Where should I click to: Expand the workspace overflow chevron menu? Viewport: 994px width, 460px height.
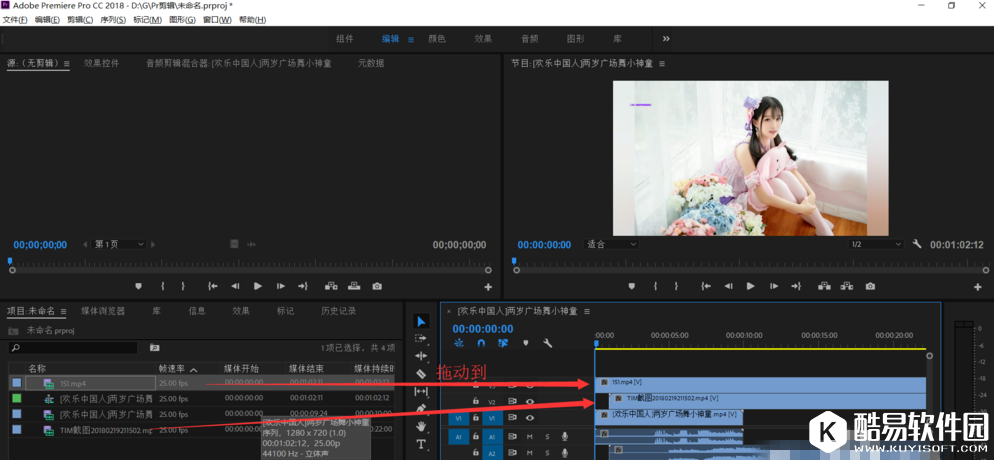666,39
